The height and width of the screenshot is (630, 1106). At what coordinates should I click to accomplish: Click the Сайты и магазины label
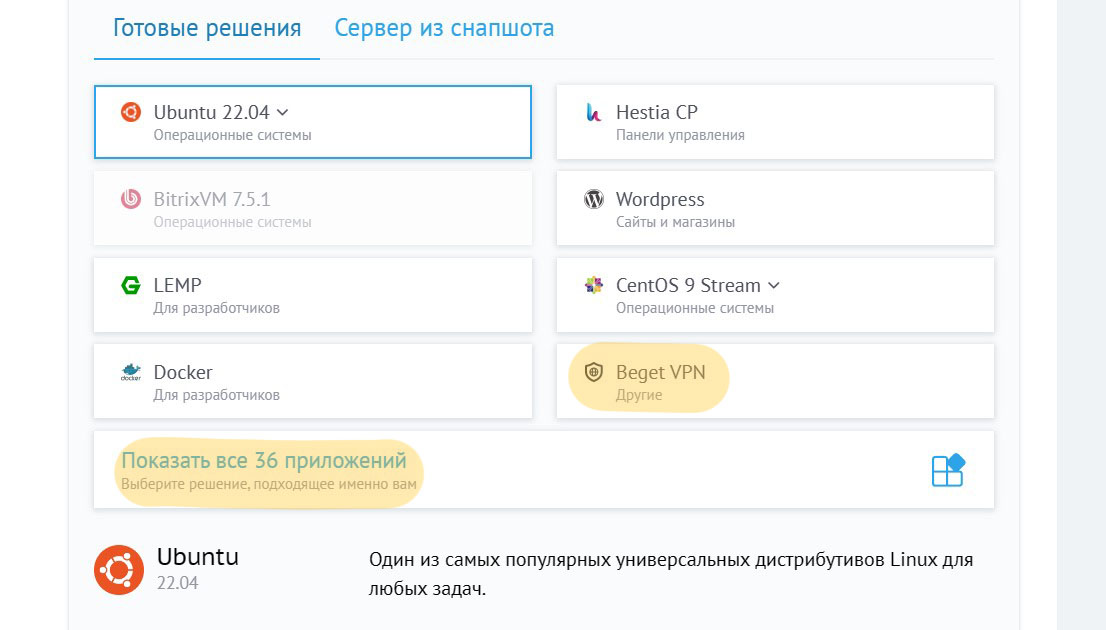click(x=675, y=222)
